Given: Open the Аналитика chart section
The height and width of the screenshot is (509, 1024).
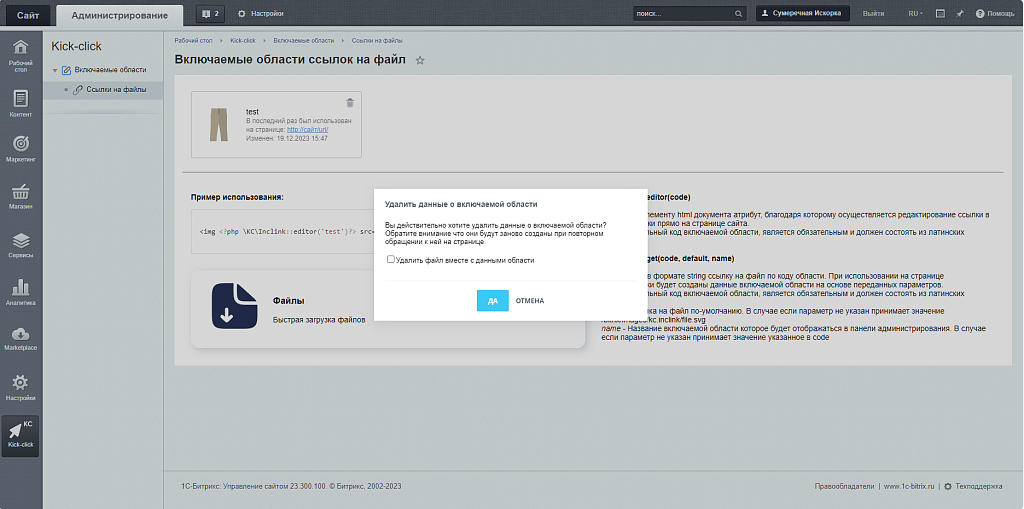Looking at the screenshot, I should point(21,292).
